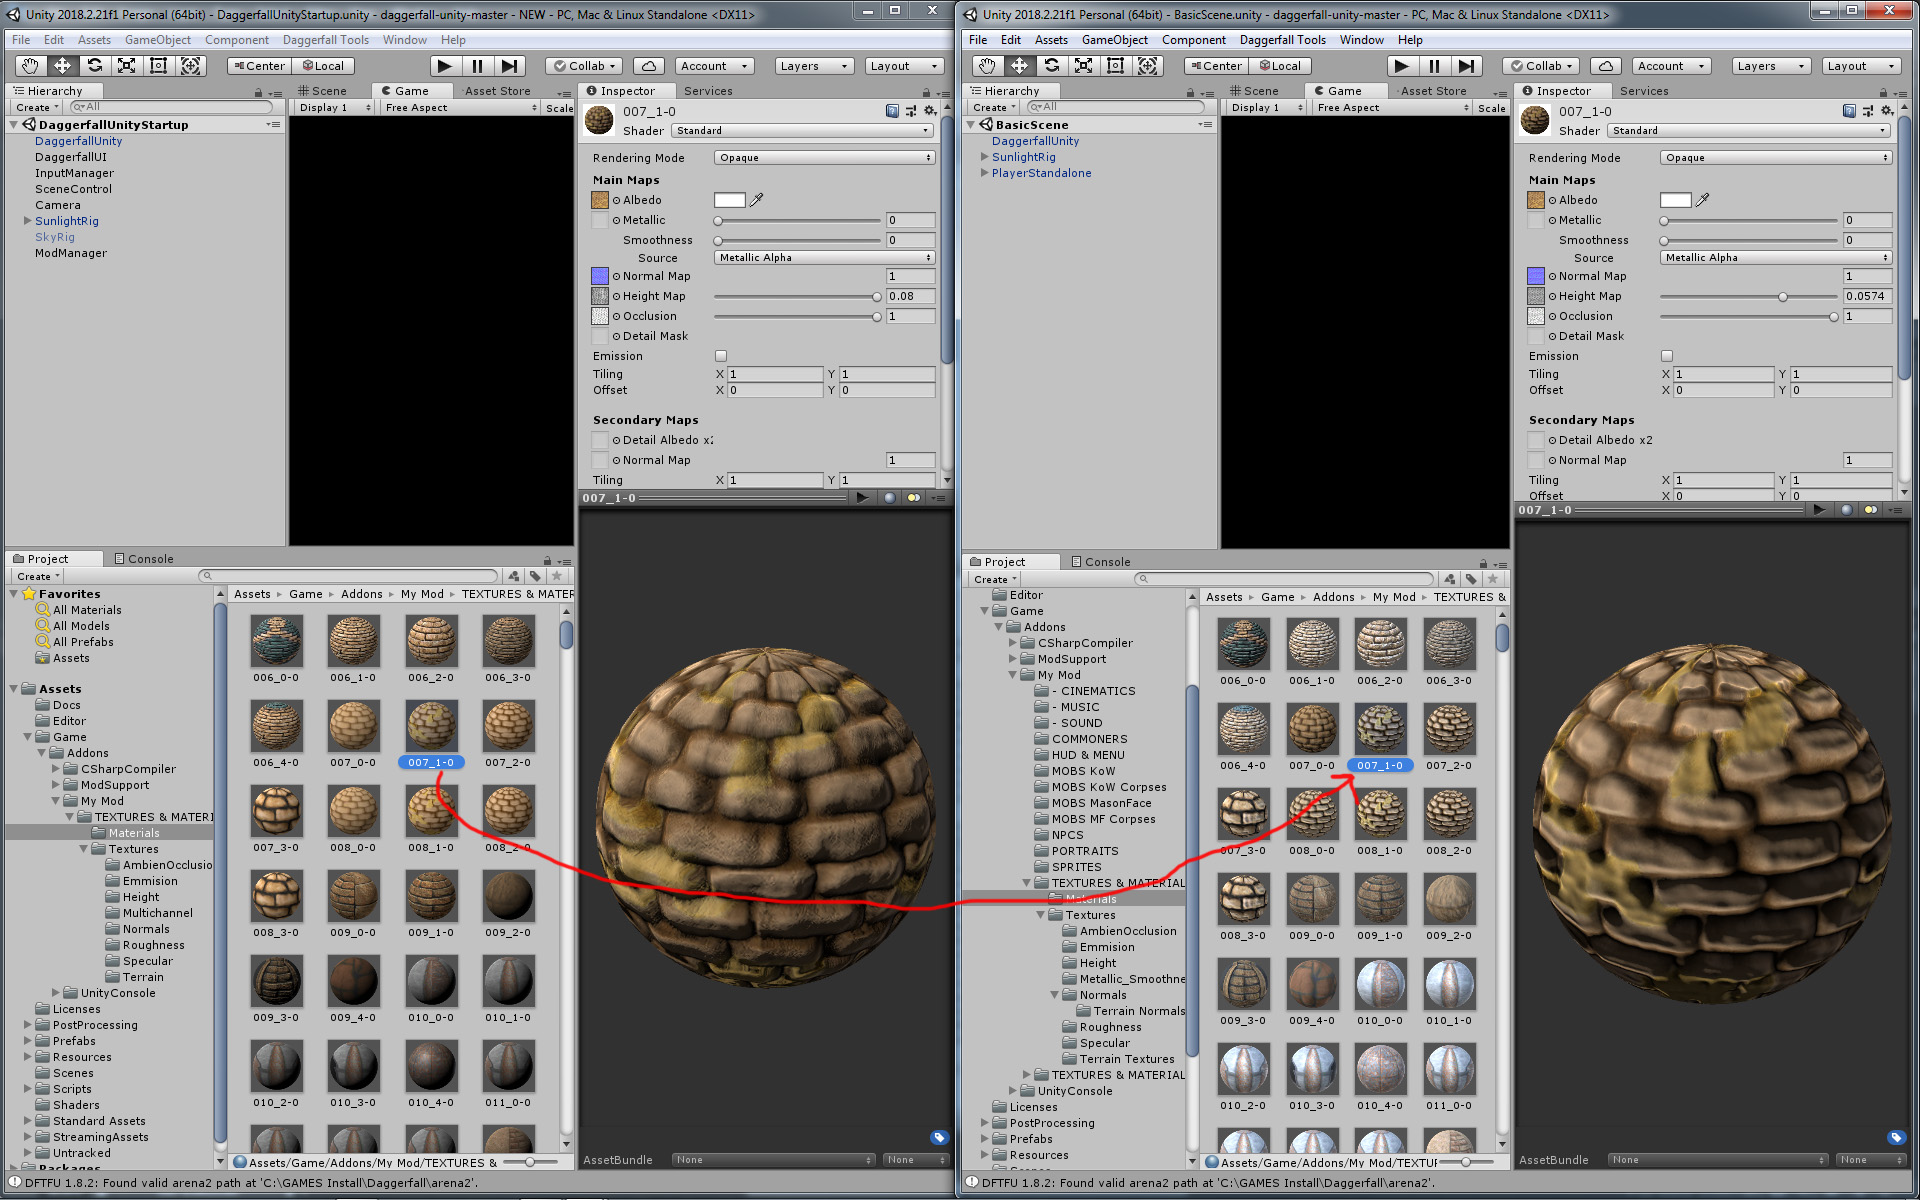Select the Hand tool in right Unity window

click(987, 66)
